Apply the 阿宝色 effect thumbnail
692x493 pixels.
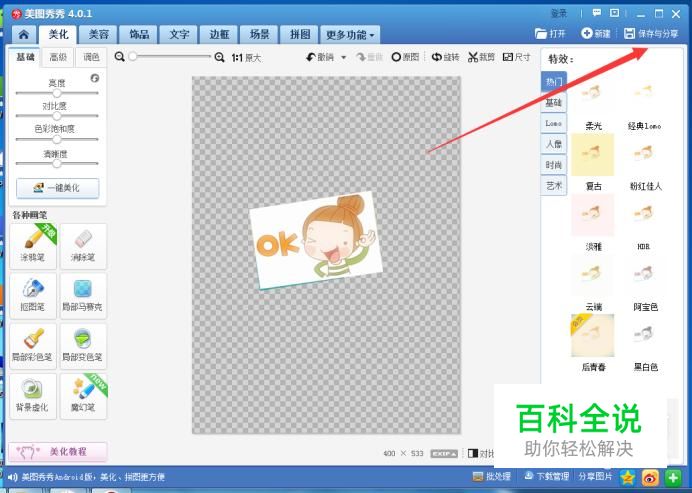(x=644, y=275)
